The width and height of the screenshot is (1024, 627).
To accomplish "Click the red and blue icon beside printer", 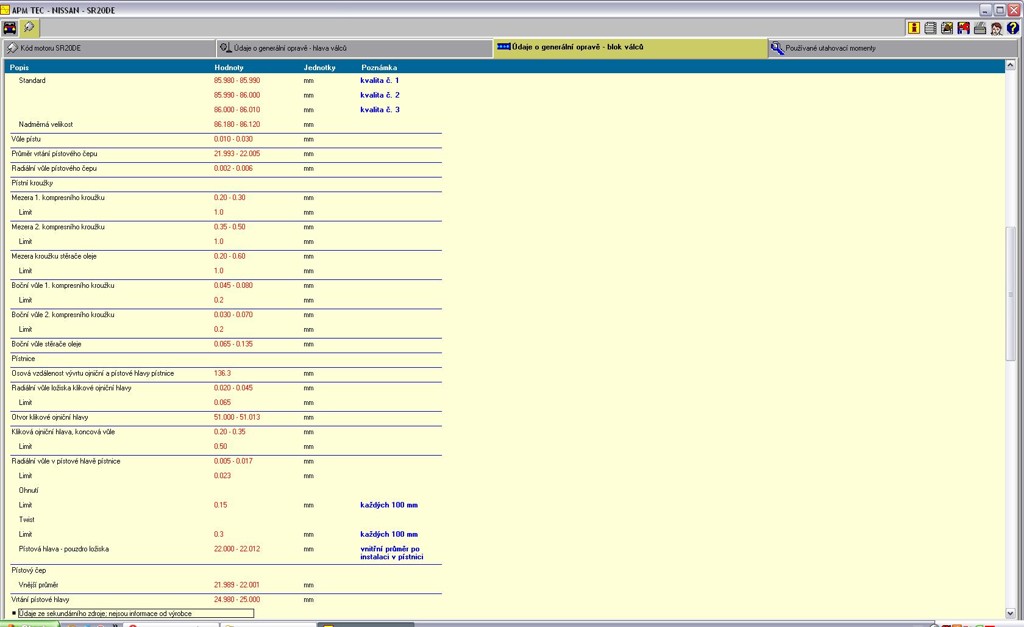I will (963, 28).
